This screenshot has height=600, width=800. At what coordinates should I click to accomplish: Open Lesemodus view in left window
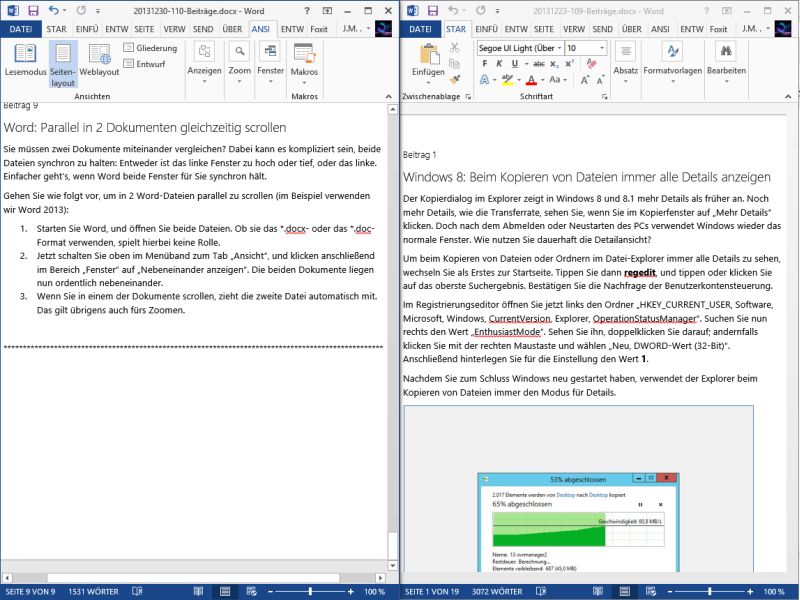coord(25,60)
